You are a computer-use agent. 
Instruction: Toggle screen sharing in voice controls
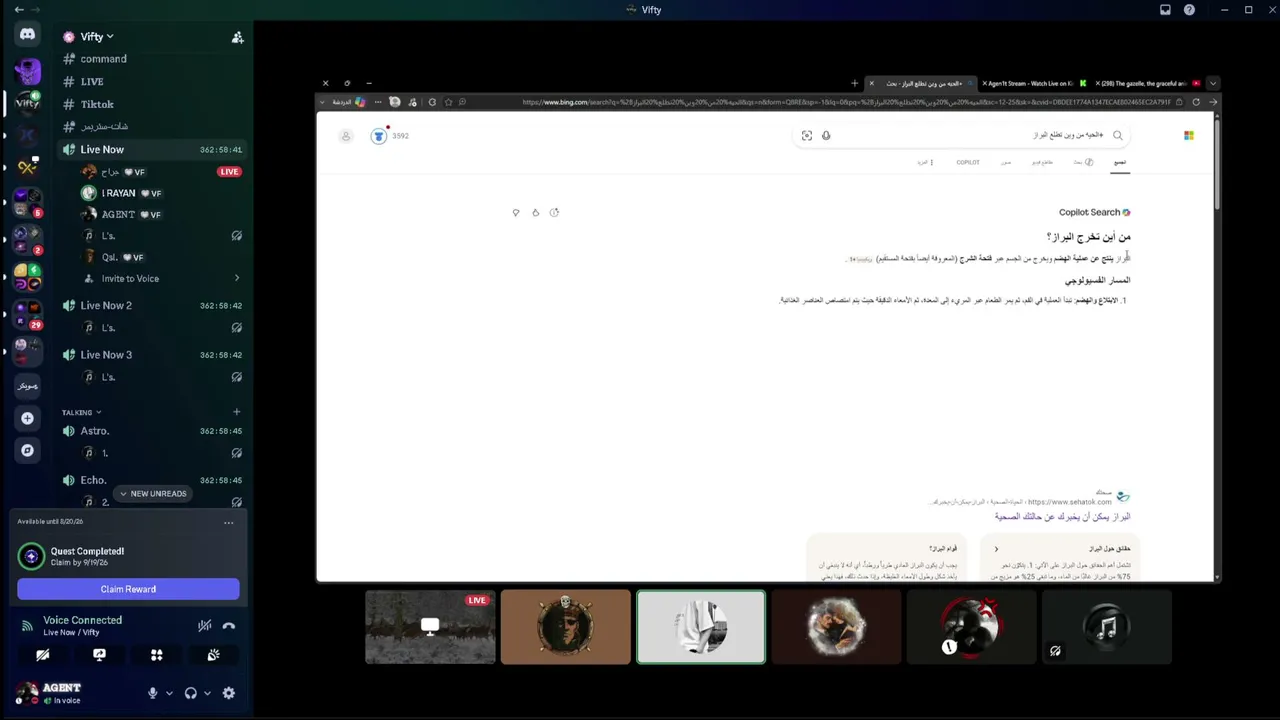click(99, 655)
